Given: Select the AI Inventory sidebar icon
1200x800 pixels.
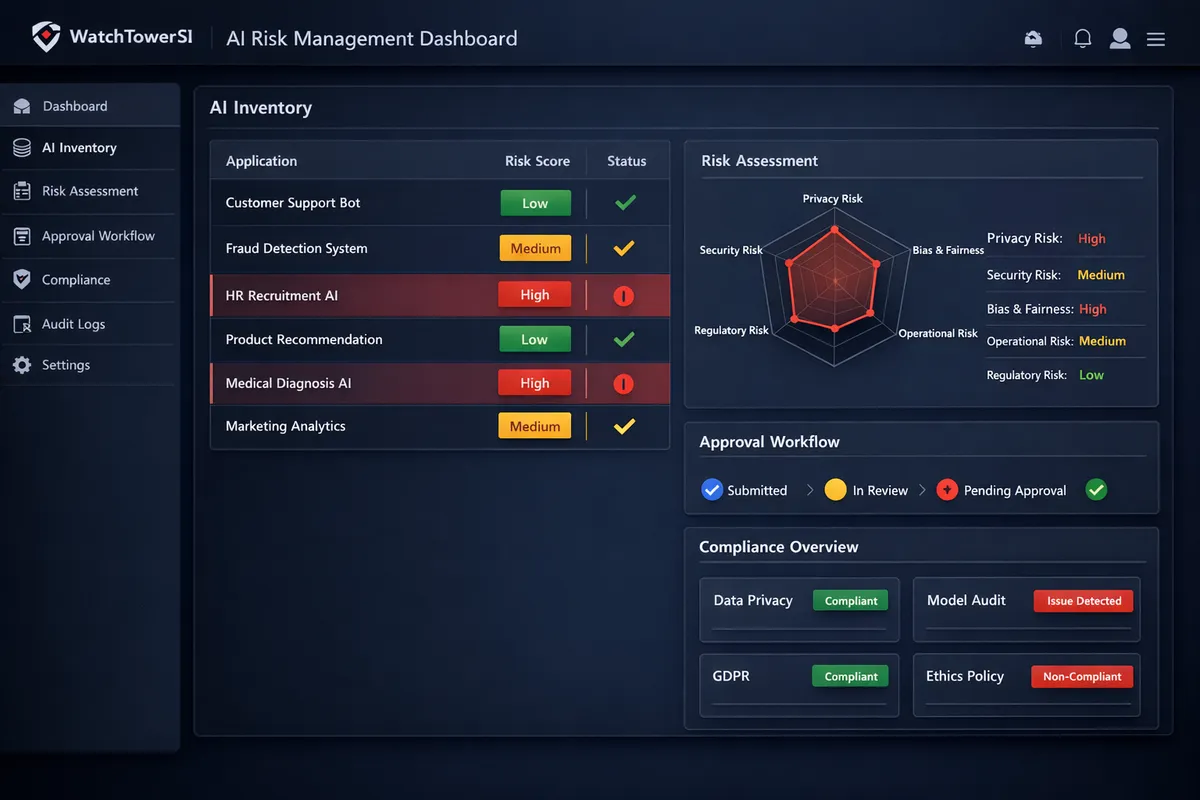Looking at the screenshot, I should click(x=22, y=147).
